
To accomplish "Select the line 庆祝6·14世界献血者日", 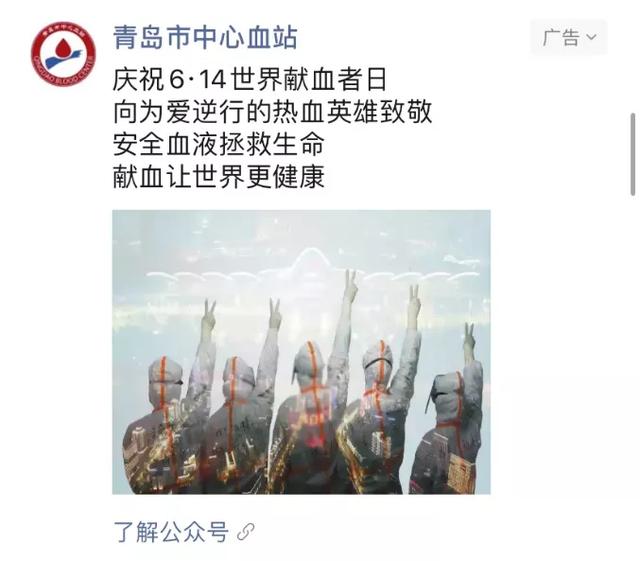I will pyautogui.click(x=249, y=79).
